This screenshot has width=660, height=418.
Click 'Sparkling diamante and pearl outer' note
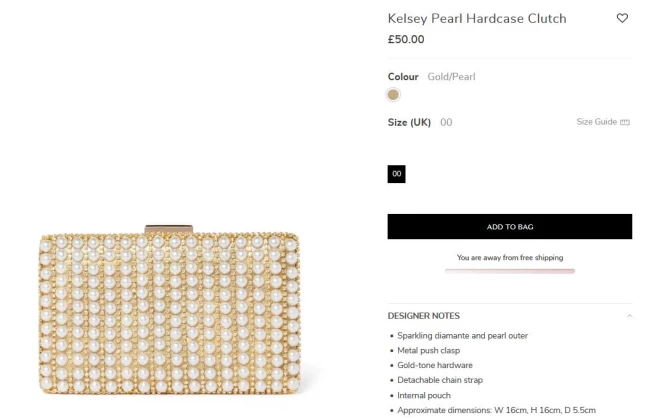462,336
